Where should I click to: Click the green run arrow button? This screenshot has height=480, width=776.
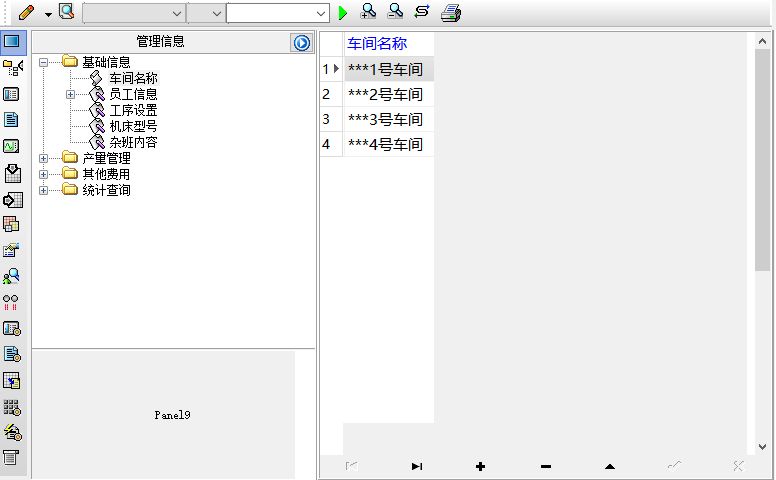tap(342, 13)
